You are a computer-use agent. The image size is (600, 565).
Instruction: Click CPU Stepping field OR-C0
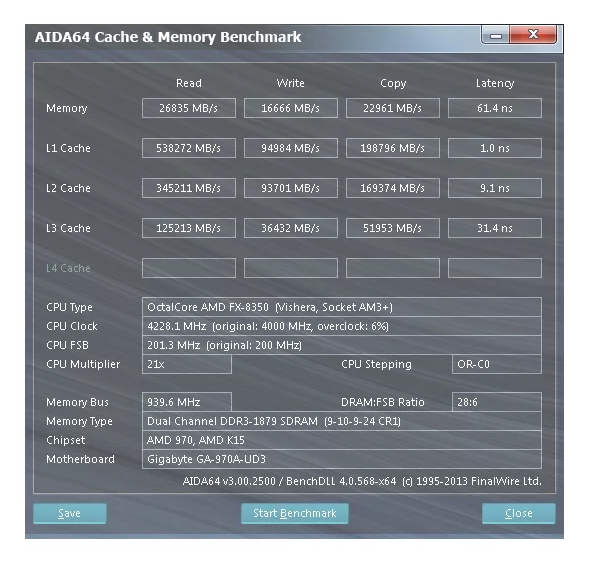pyautogui.click(x=497, y=364)
